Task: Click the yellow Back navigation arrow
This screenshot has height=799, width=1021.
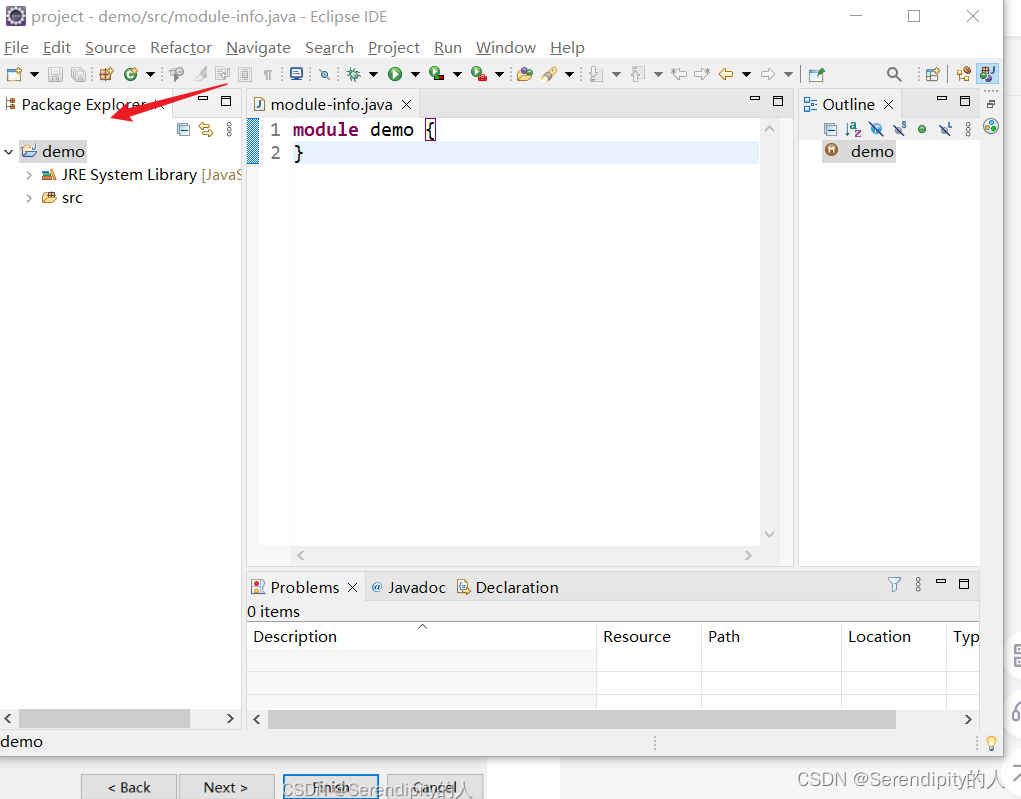Action: point(726,74)
